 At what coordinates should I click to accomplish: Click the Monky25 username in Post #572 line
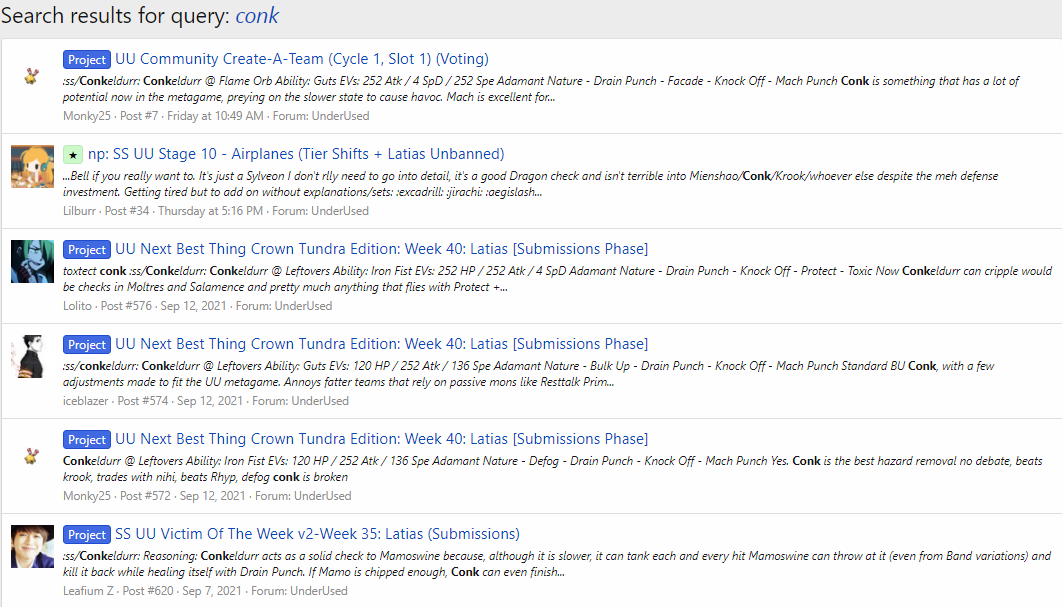pyautogui.click(x=87, y=495)
